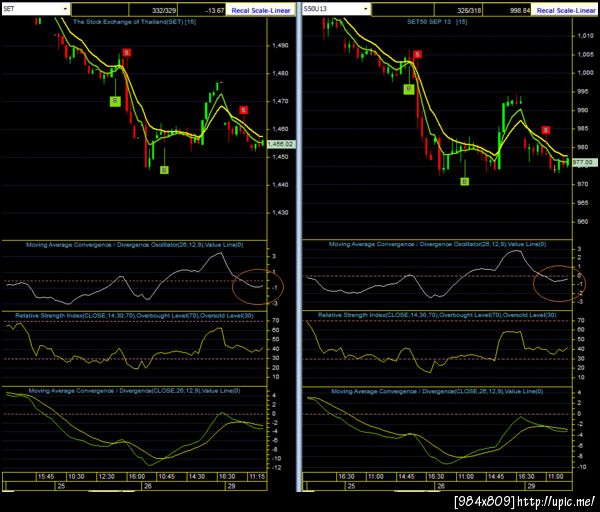Click the 11:15 time label on SET axis
The width and height of the screenshot is (600, 512).
(257, 476)
